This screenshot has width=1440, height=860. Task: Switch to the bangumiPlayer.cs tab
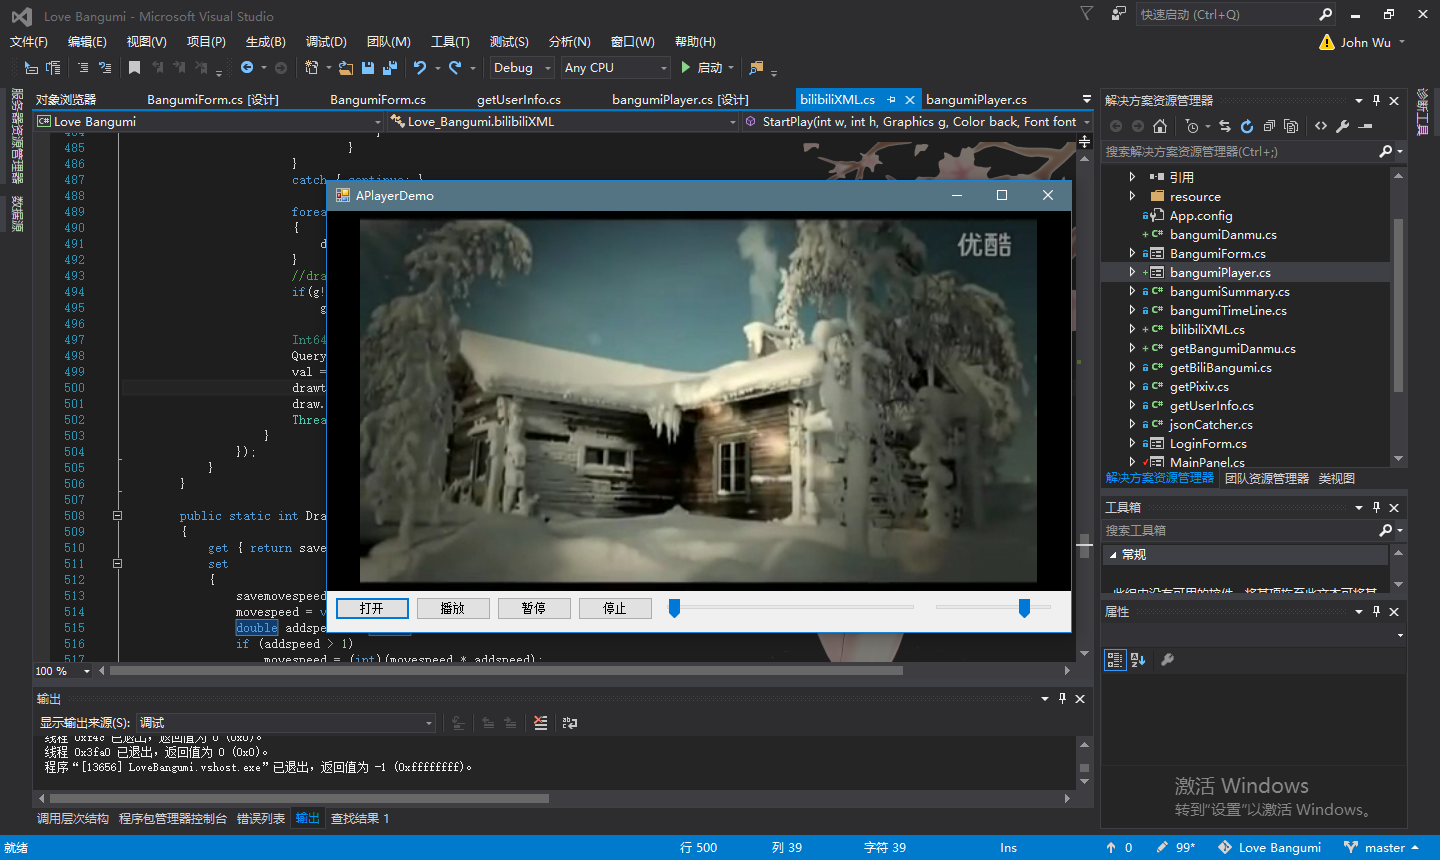point(976,100)
